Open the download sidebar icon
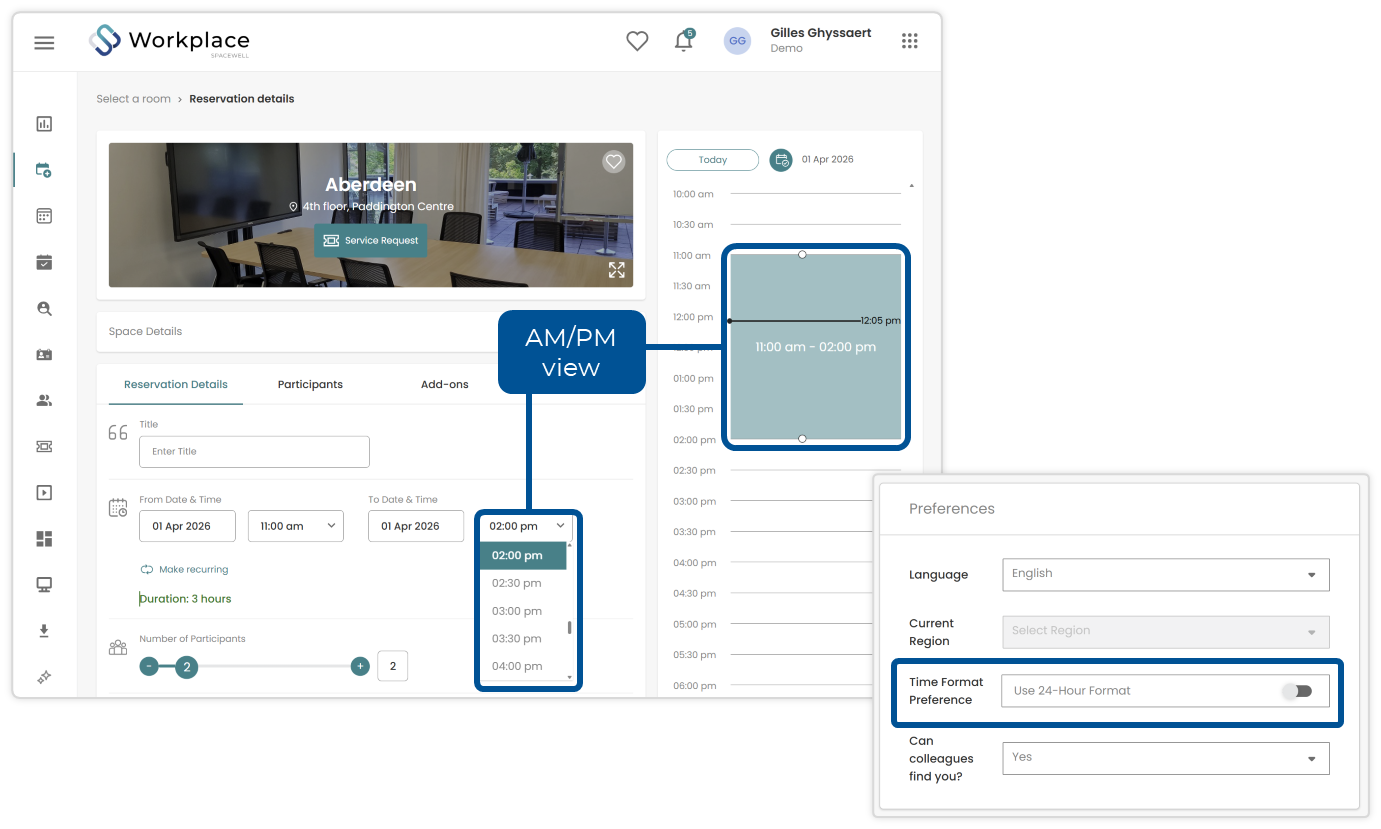This screenshot has width=1381, height=829. pos(44,631)
